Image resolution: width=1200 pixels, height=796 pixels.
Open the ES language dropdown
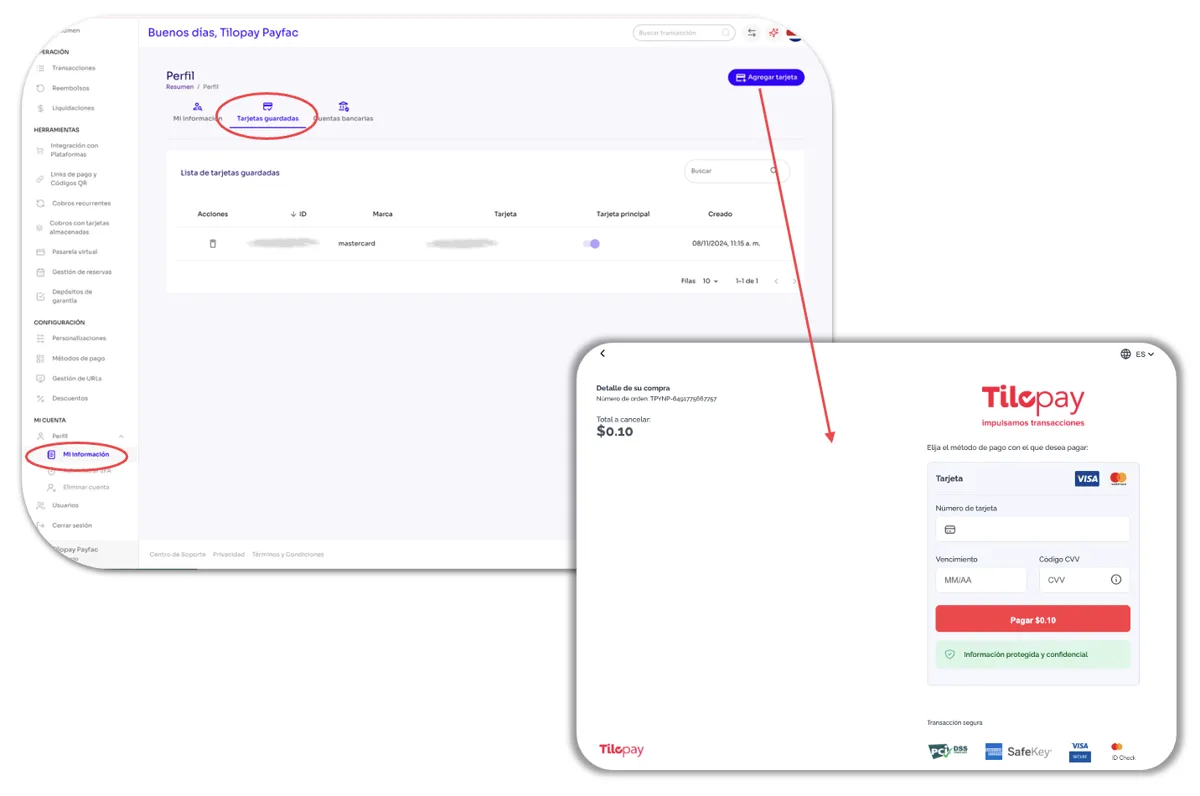pyautogui.click(x=1138, y=354)
